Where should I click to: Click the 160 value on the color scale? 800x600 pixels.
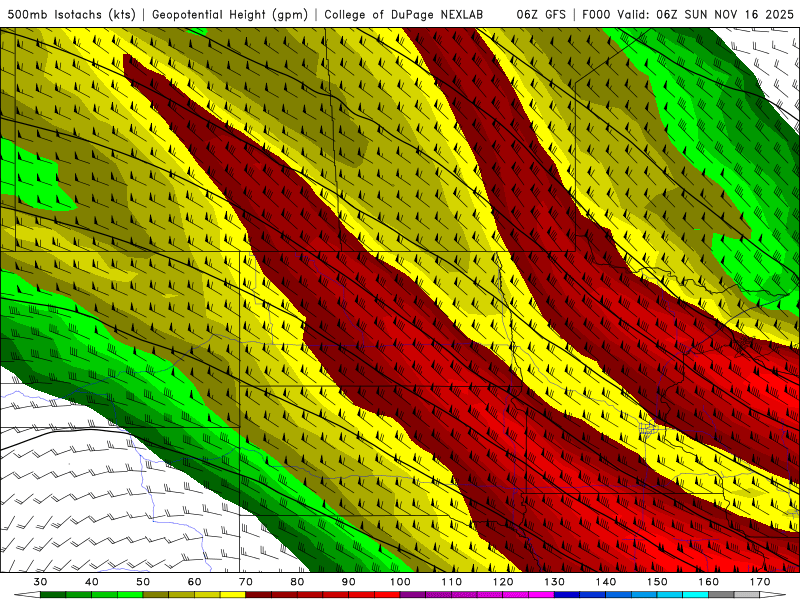(709, 582)
